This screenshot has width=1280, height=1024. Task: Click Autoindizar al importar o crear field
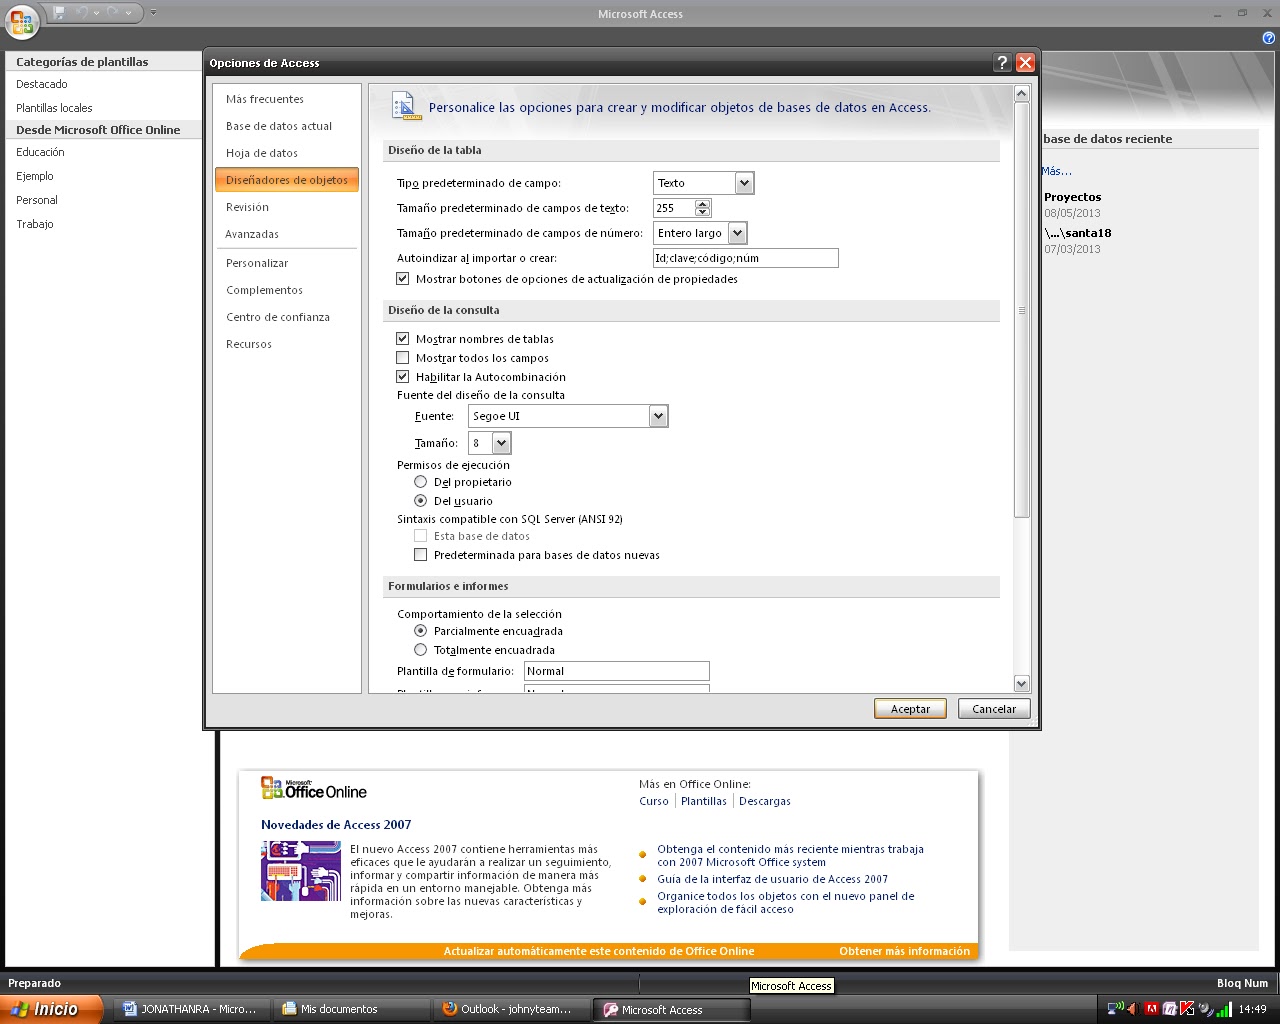745,258
